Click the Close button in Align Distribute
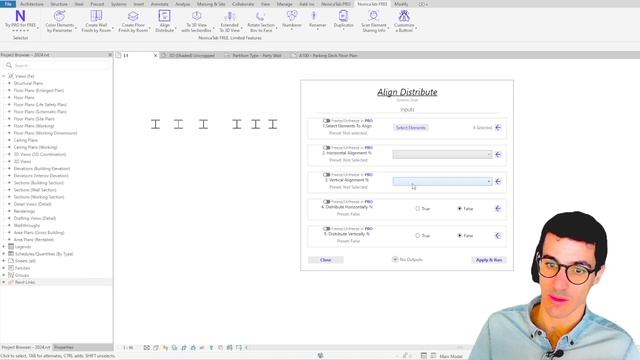 (326, 260)
